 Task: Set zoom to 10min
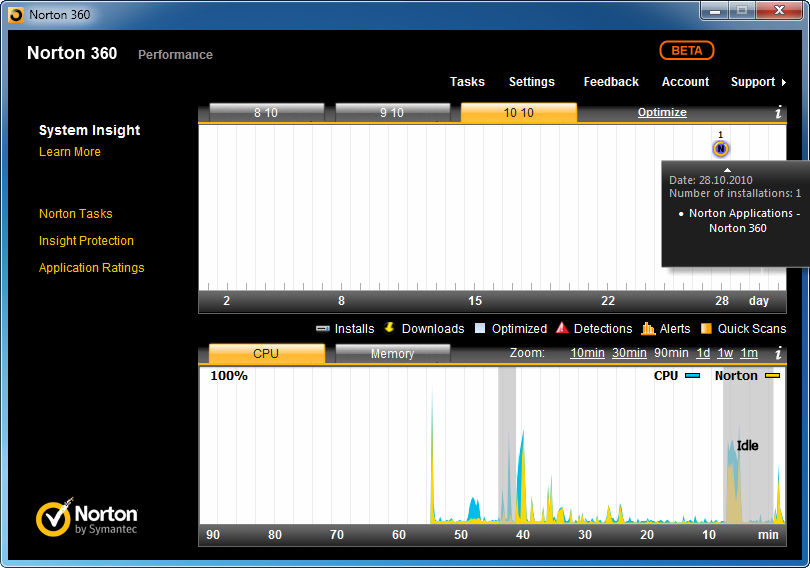pos(587,353)
